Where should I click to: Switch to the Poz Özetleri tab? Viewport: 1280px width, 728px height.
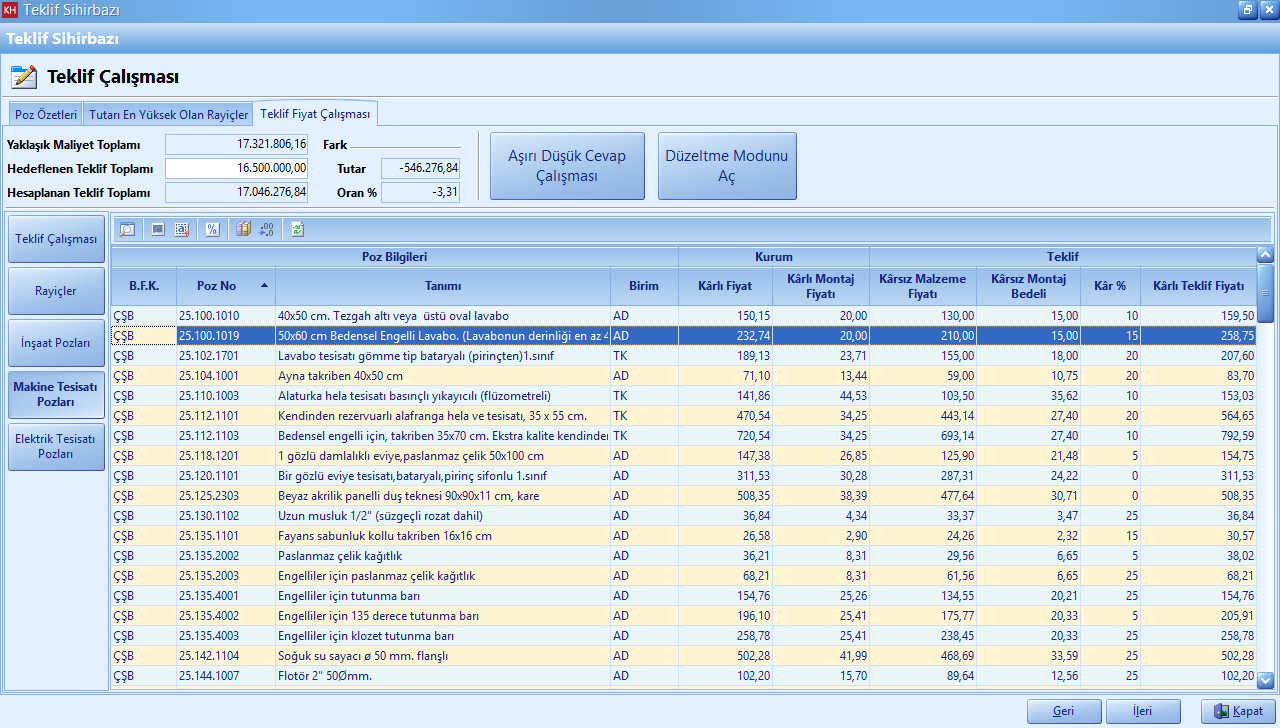[x=46, y=115]
